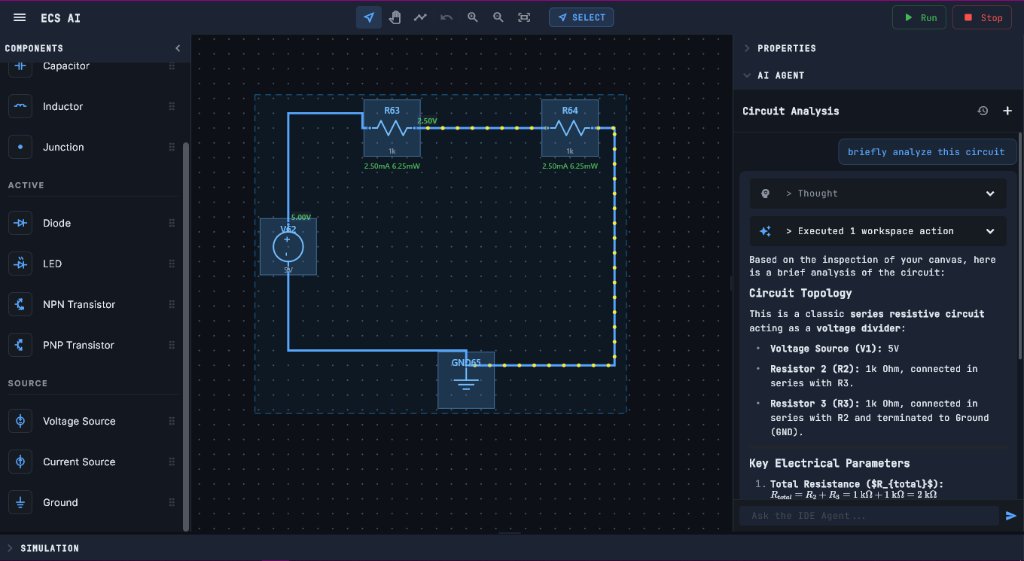Click the NPN Transistor label

79,304
